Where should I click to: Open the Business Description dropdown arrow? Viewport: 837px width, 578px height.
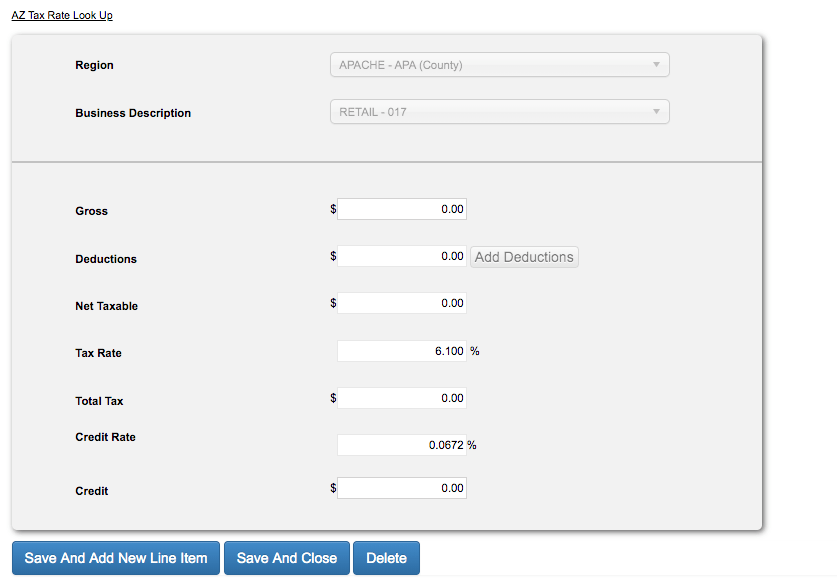[x=656, y=112]
